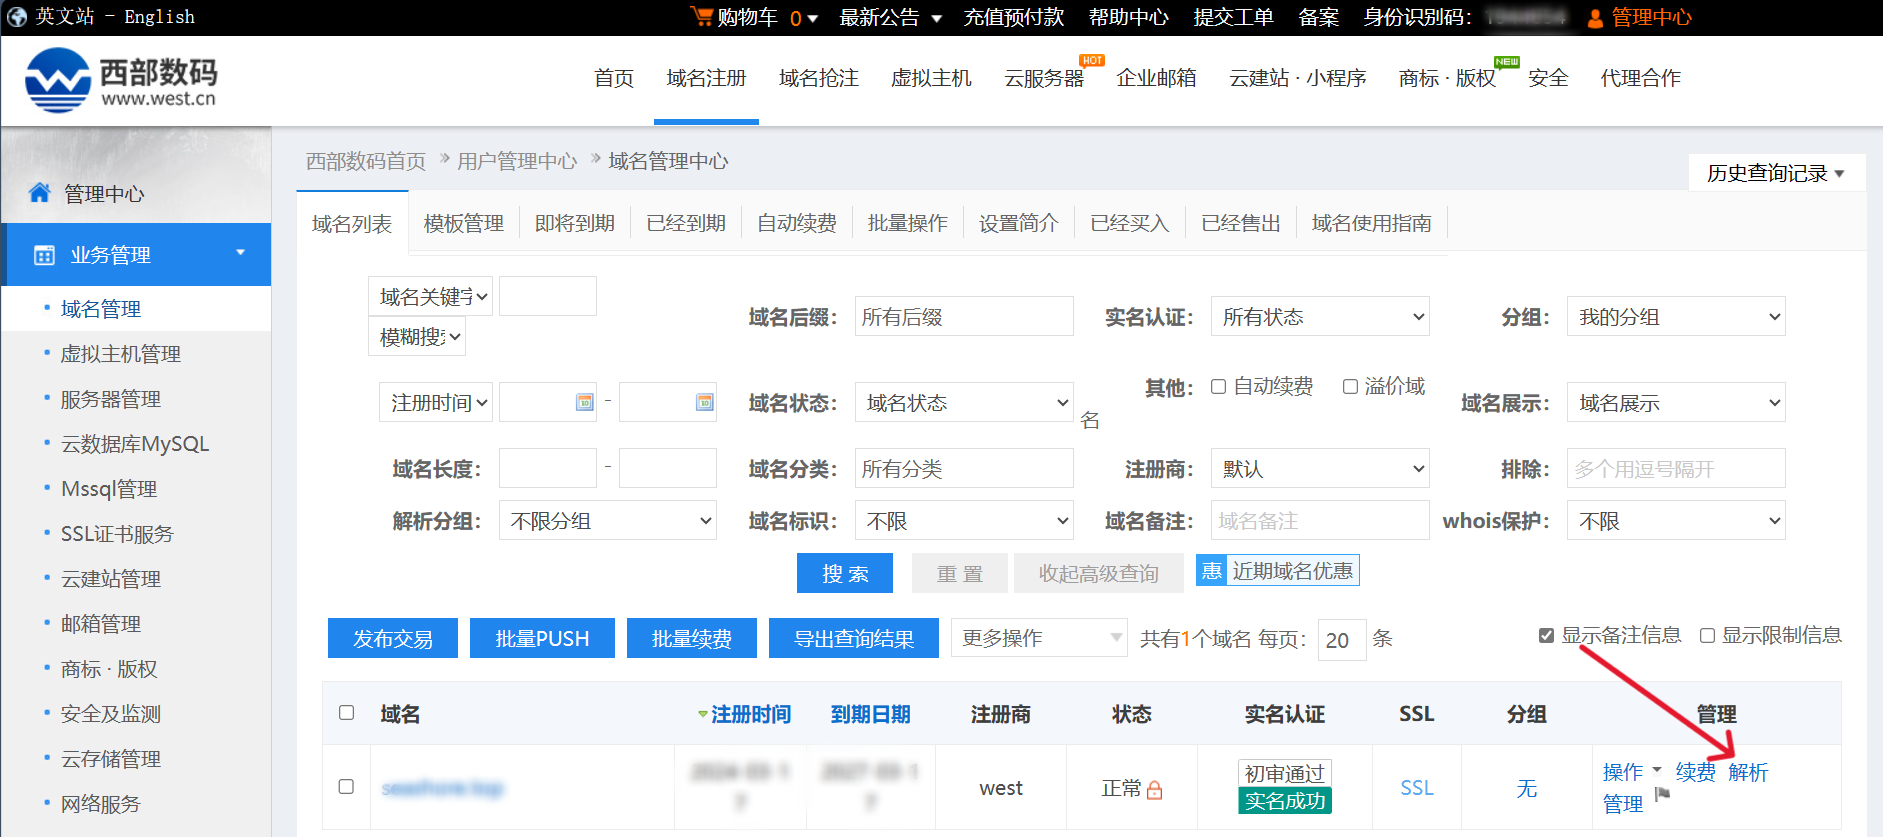This screenshot has width=1883, height=837.
Task: Click the lock icon in status column
Action: tap(1155, 790)
